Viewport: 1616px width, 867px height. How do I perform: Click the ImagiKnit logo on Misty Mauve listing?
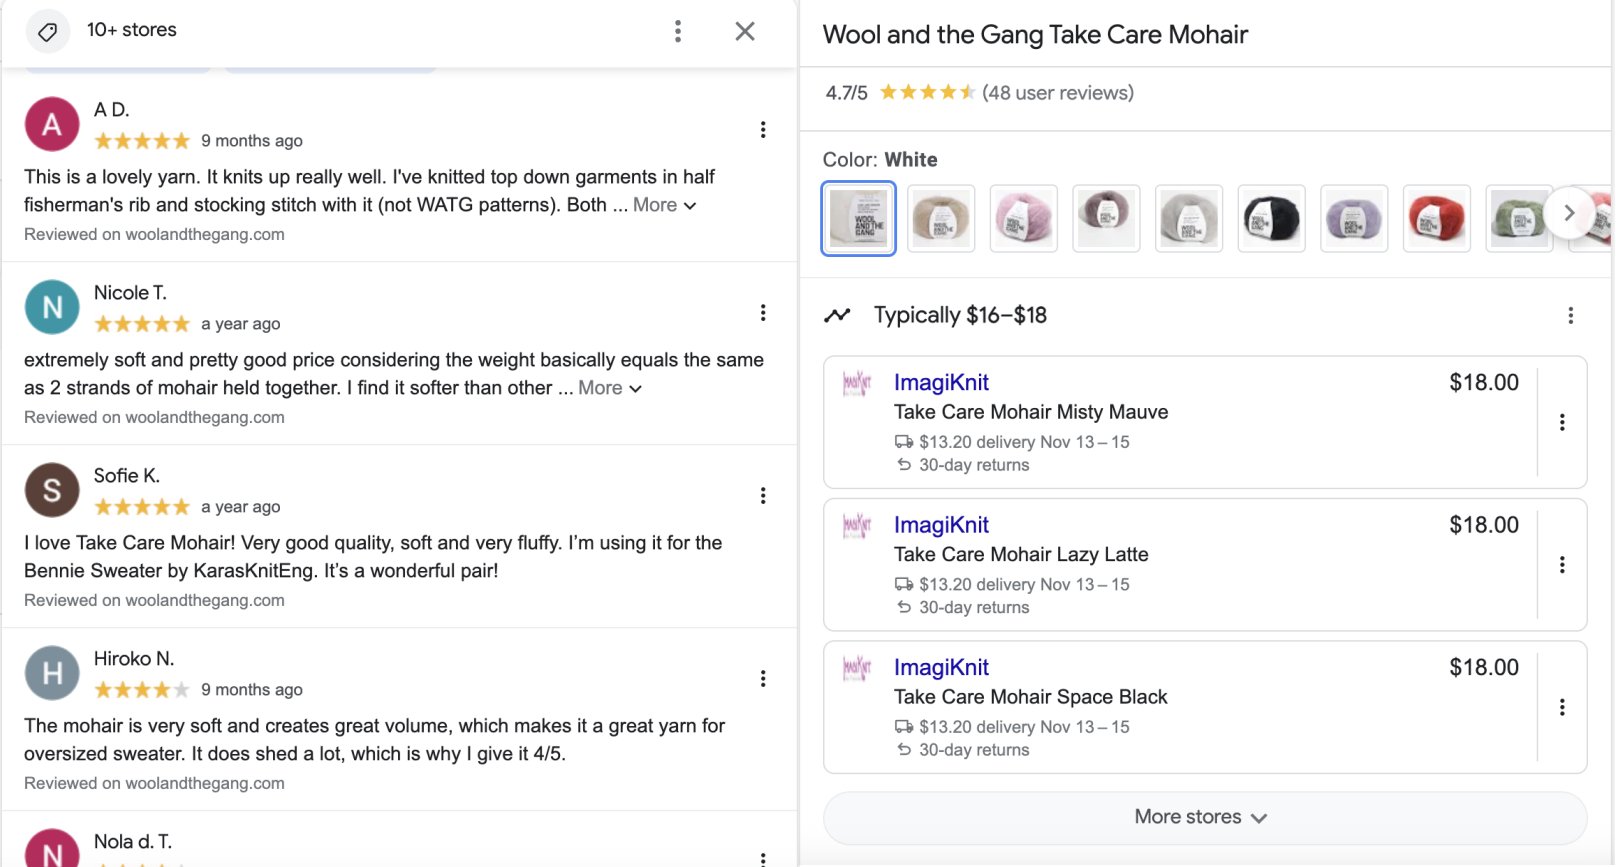(857, 383)
